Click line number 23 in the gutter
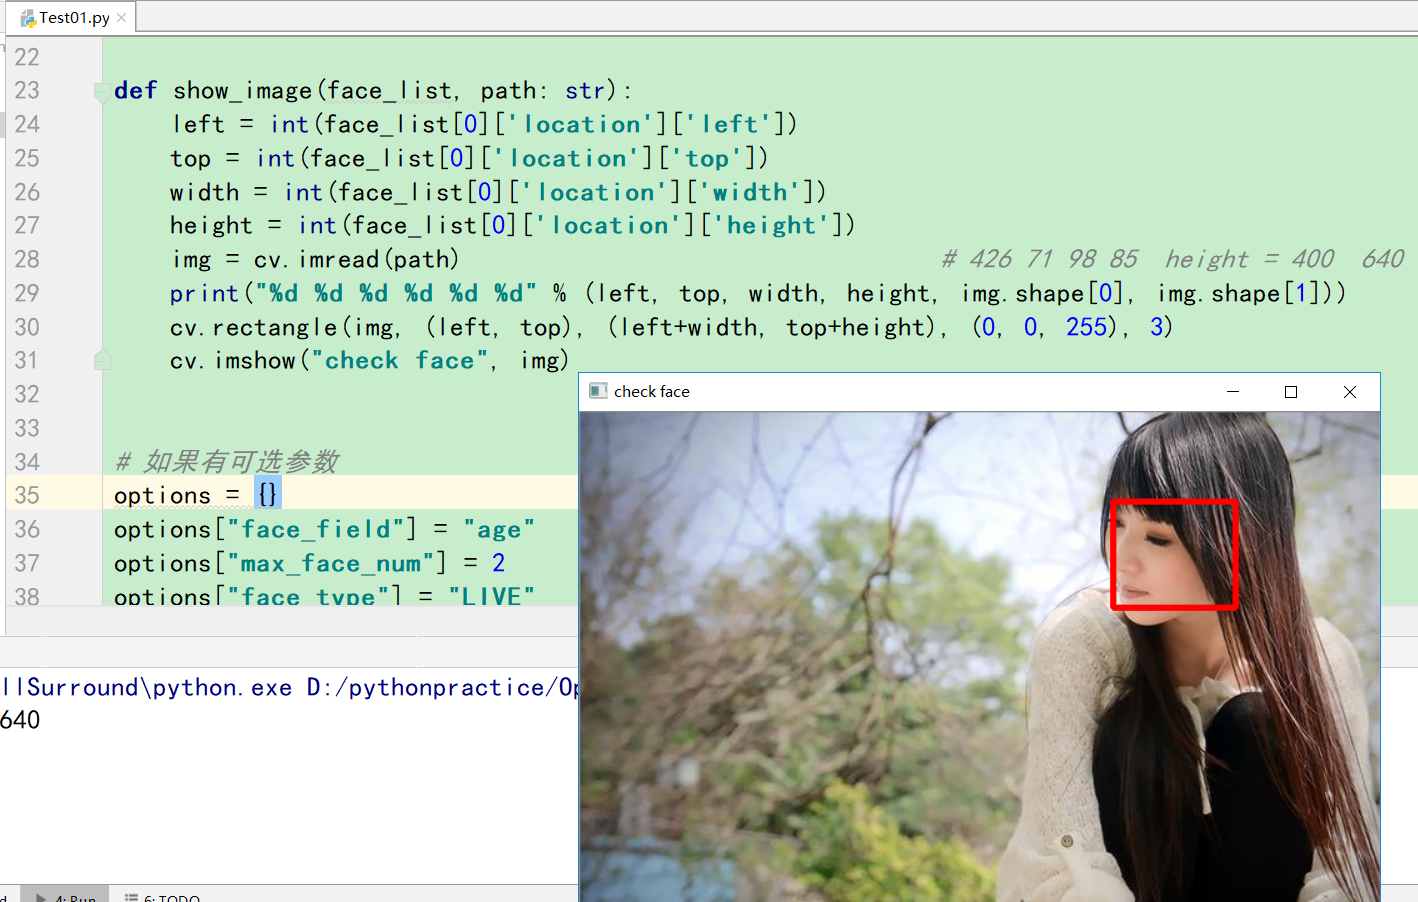Image resolution: width=1418 pixels, height=902 pixels. [x=27, y=91]
